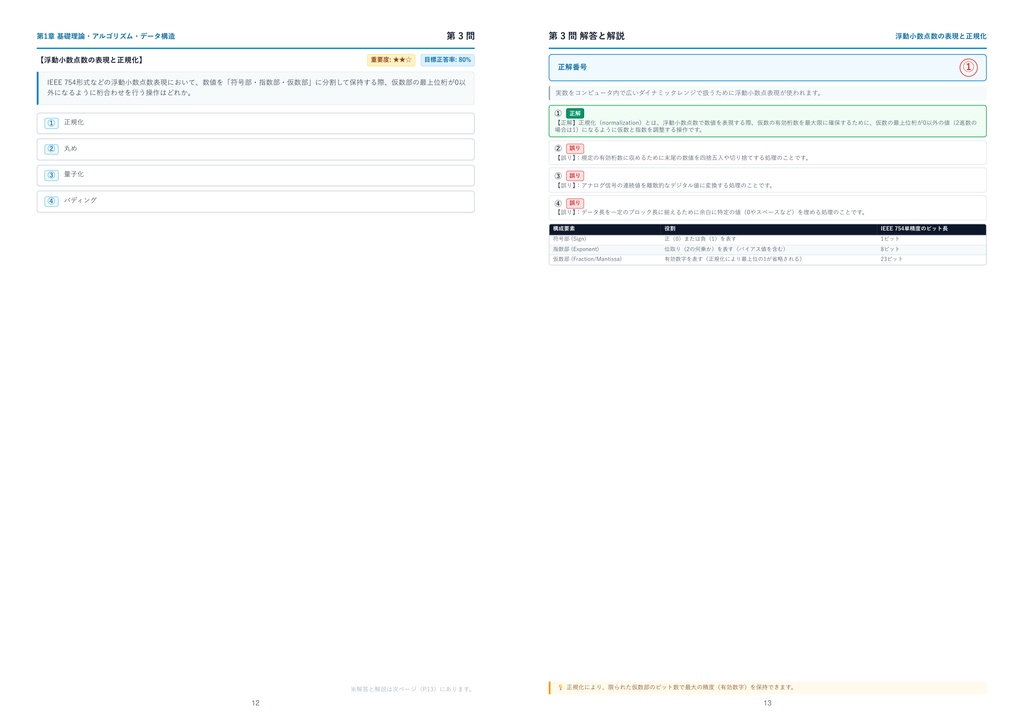Click the circled 1 correct answer icon
Image resolution: width=1024 pixels, height=724 pixels.
pyautogui.click(x=968, y=67)
